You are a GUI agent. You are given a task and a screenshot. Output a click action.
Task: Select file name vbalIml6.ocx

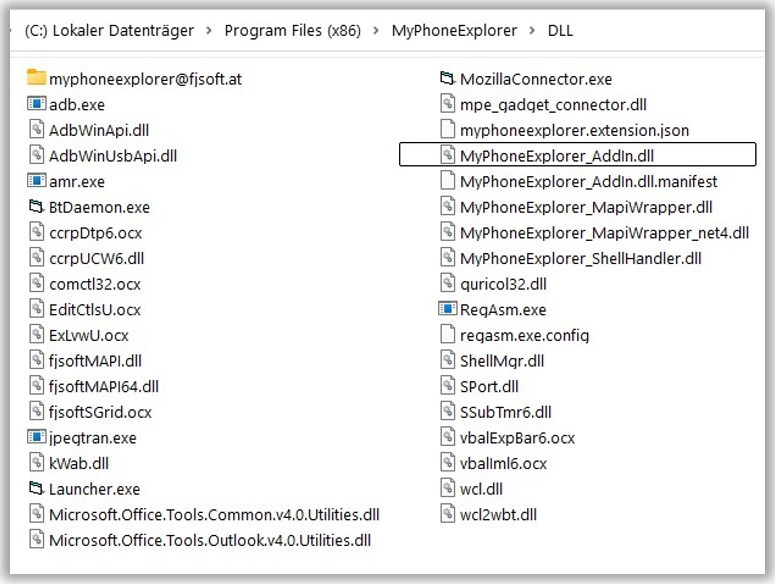tap(503, 463)
